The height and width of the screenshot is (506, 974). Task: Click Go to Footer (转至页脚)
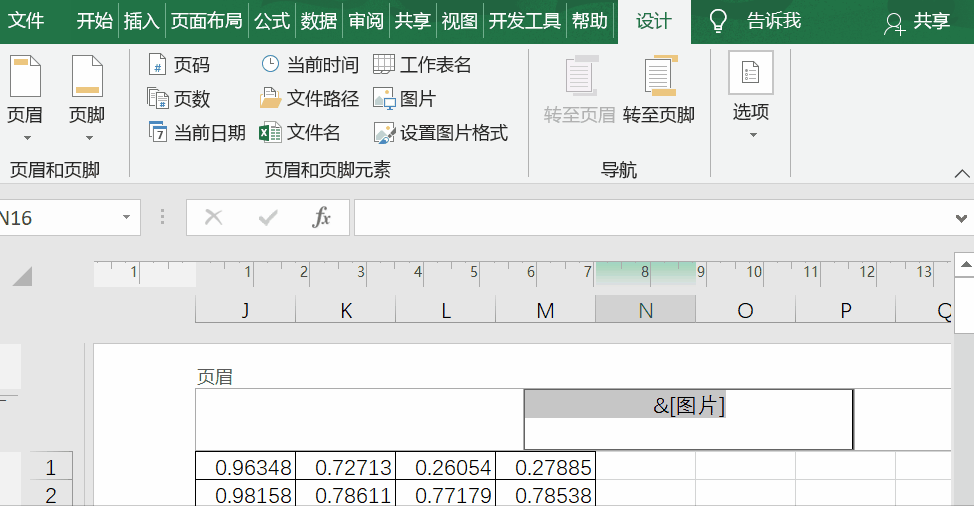659,91
